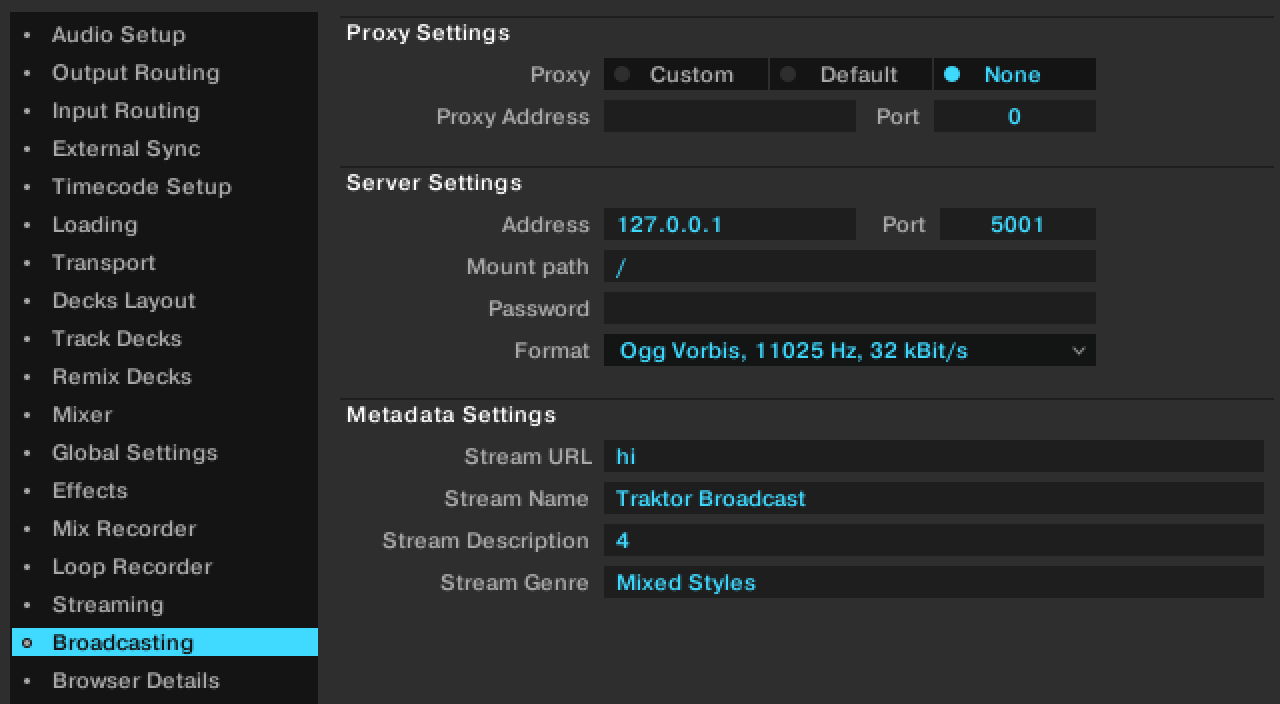The height and width of the screenshot is (704, 1280).
Task: Open Effects preferences
Action: pyautogui.click(x=90, y=491)
